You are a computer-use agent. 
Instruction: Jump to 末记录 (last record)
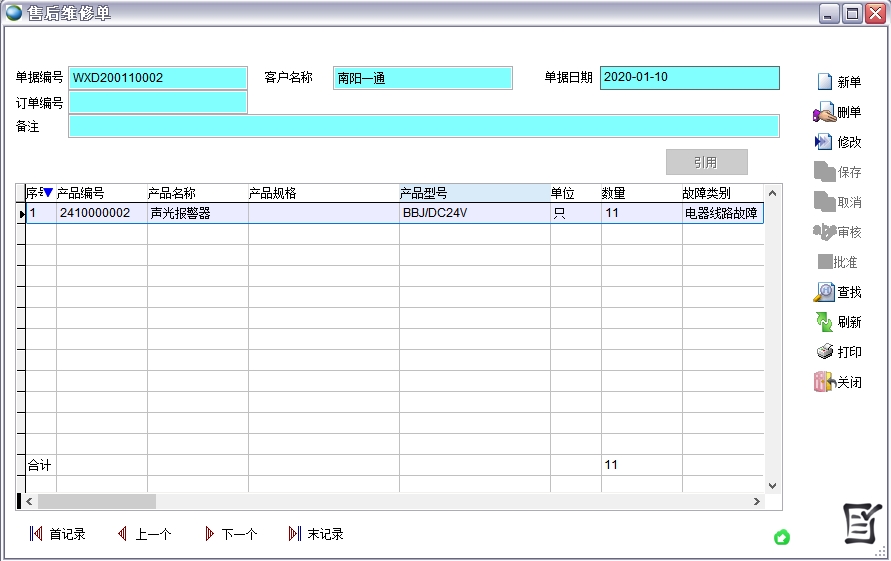click(x=294, y=534)
